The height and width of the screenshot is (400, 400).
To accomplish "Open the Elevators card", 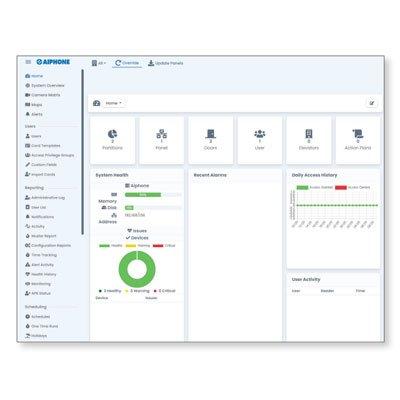I will coord(309,140).
